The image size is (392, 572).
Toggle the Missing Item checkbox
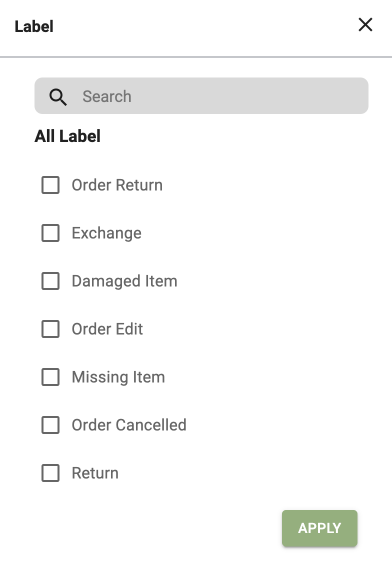pyautogui.click(x=50, y=377)
